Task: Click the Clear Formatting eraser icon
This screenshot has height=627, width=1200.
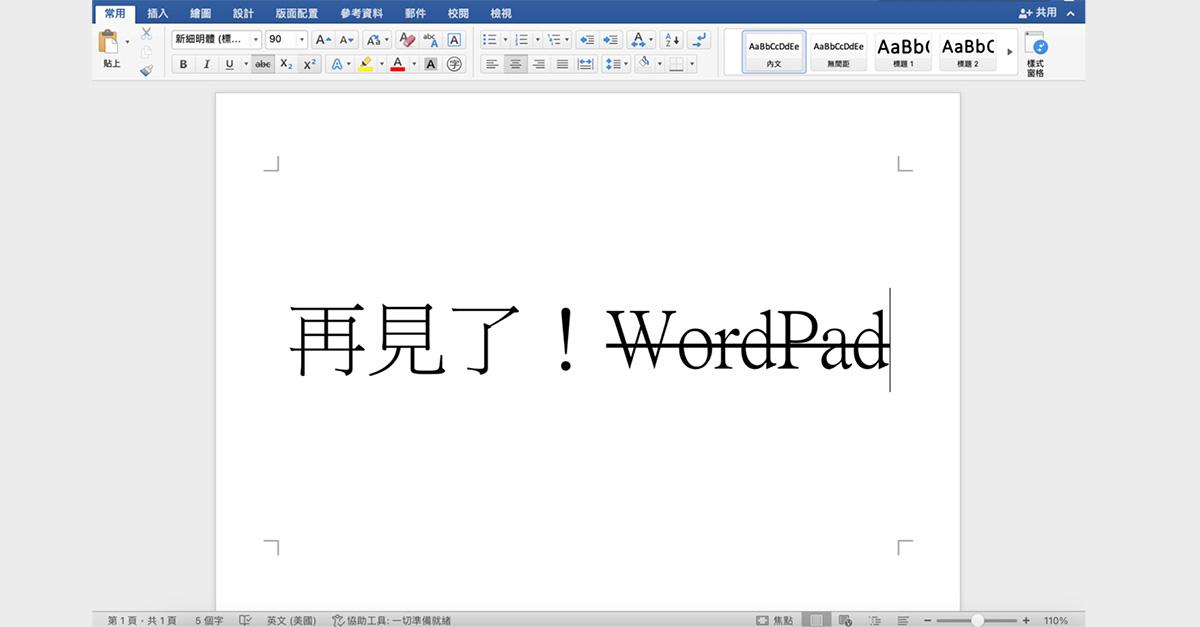Action: coord(406,40)
